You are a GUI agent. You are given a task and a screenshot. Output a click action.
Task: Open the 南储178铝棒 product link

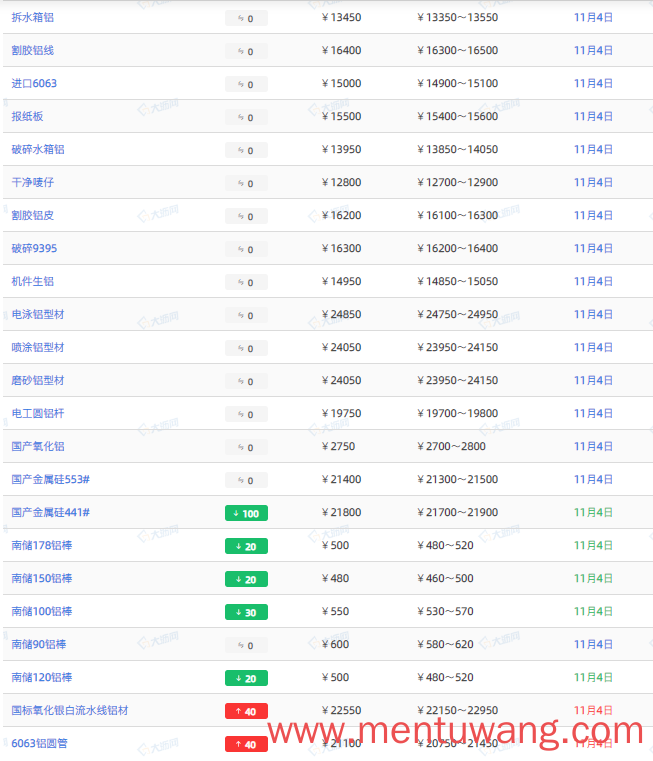pos(42,546)
